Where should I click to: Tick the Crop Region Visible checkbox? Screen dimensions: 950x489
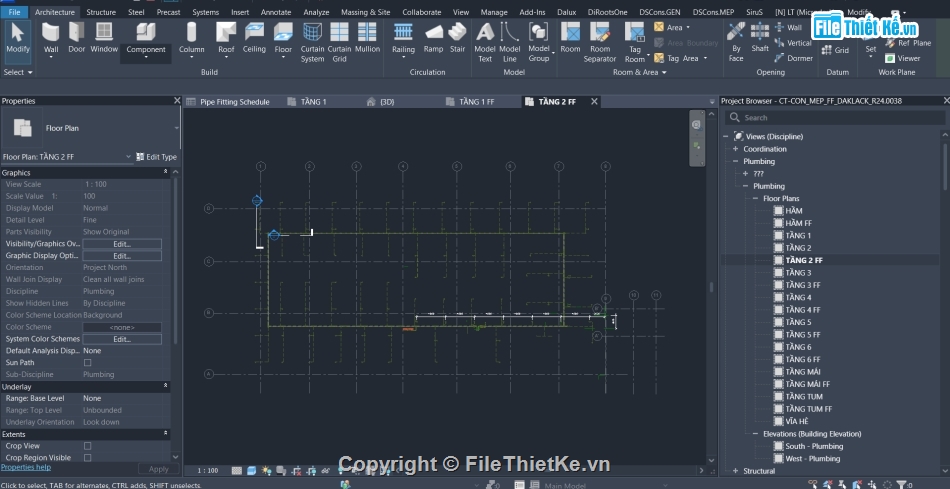(87, 457)
